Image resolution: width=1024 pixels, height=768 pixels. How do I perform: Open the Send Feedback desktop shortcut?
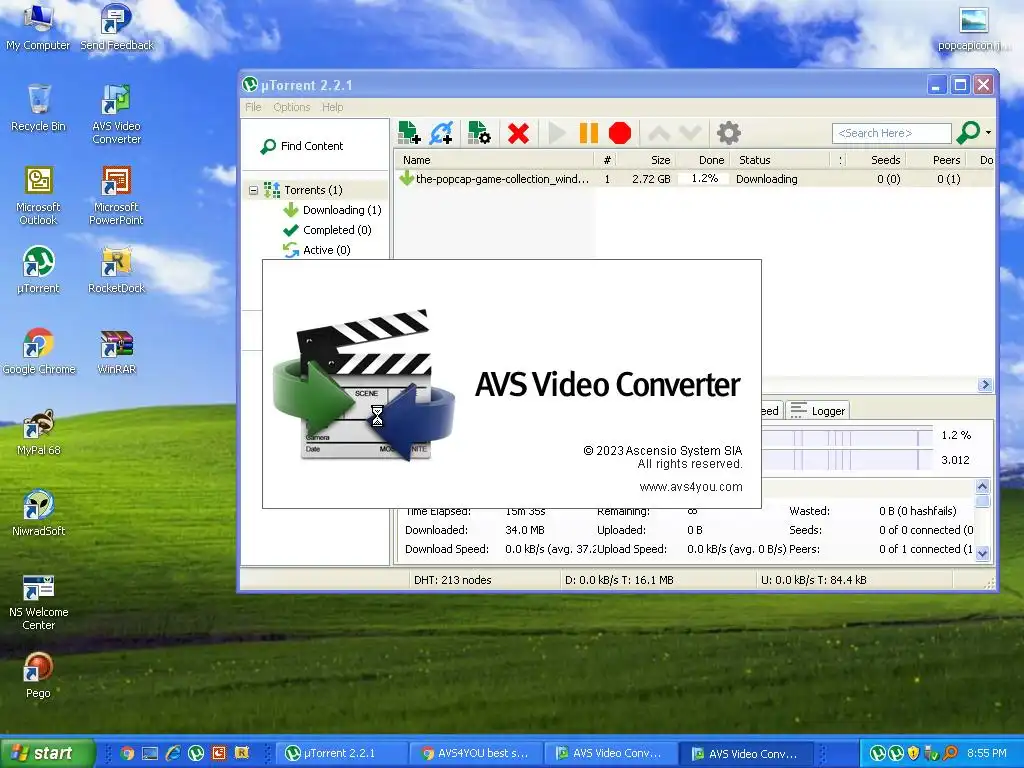click(116, 27)
